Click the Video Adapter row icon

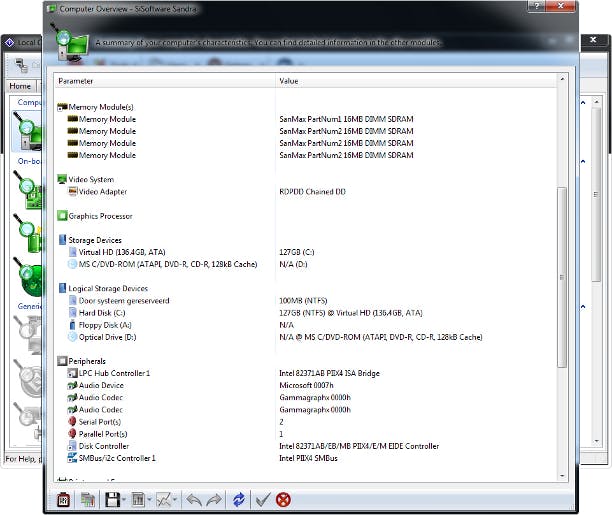73,191
